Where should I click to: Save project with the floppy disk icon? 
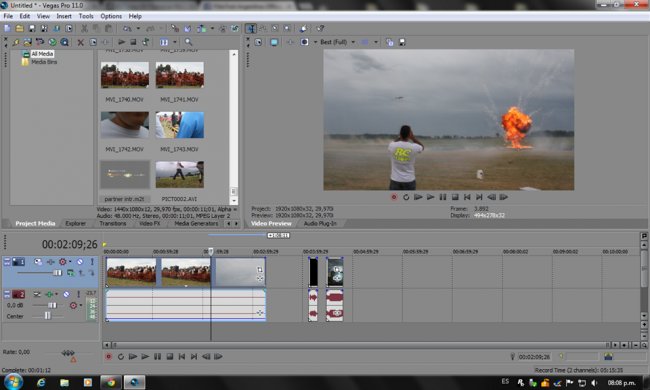click(32, 29)
